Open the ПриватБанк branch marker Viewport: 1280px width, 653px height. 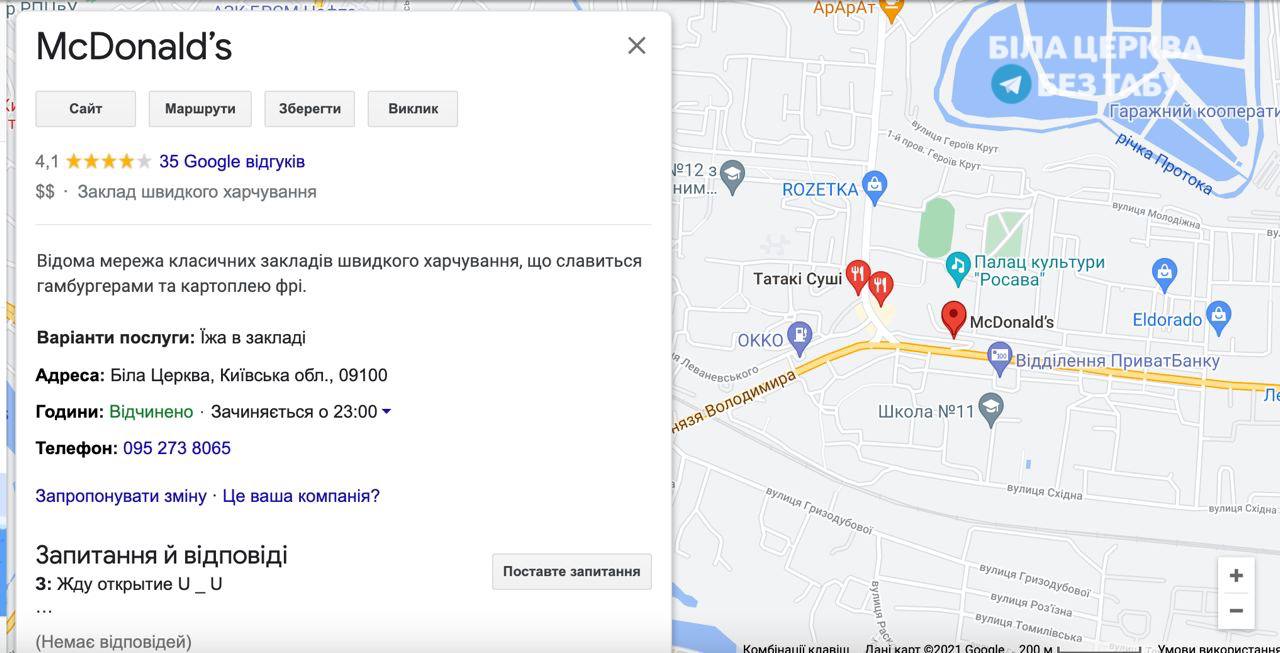[x=999, y=358]
